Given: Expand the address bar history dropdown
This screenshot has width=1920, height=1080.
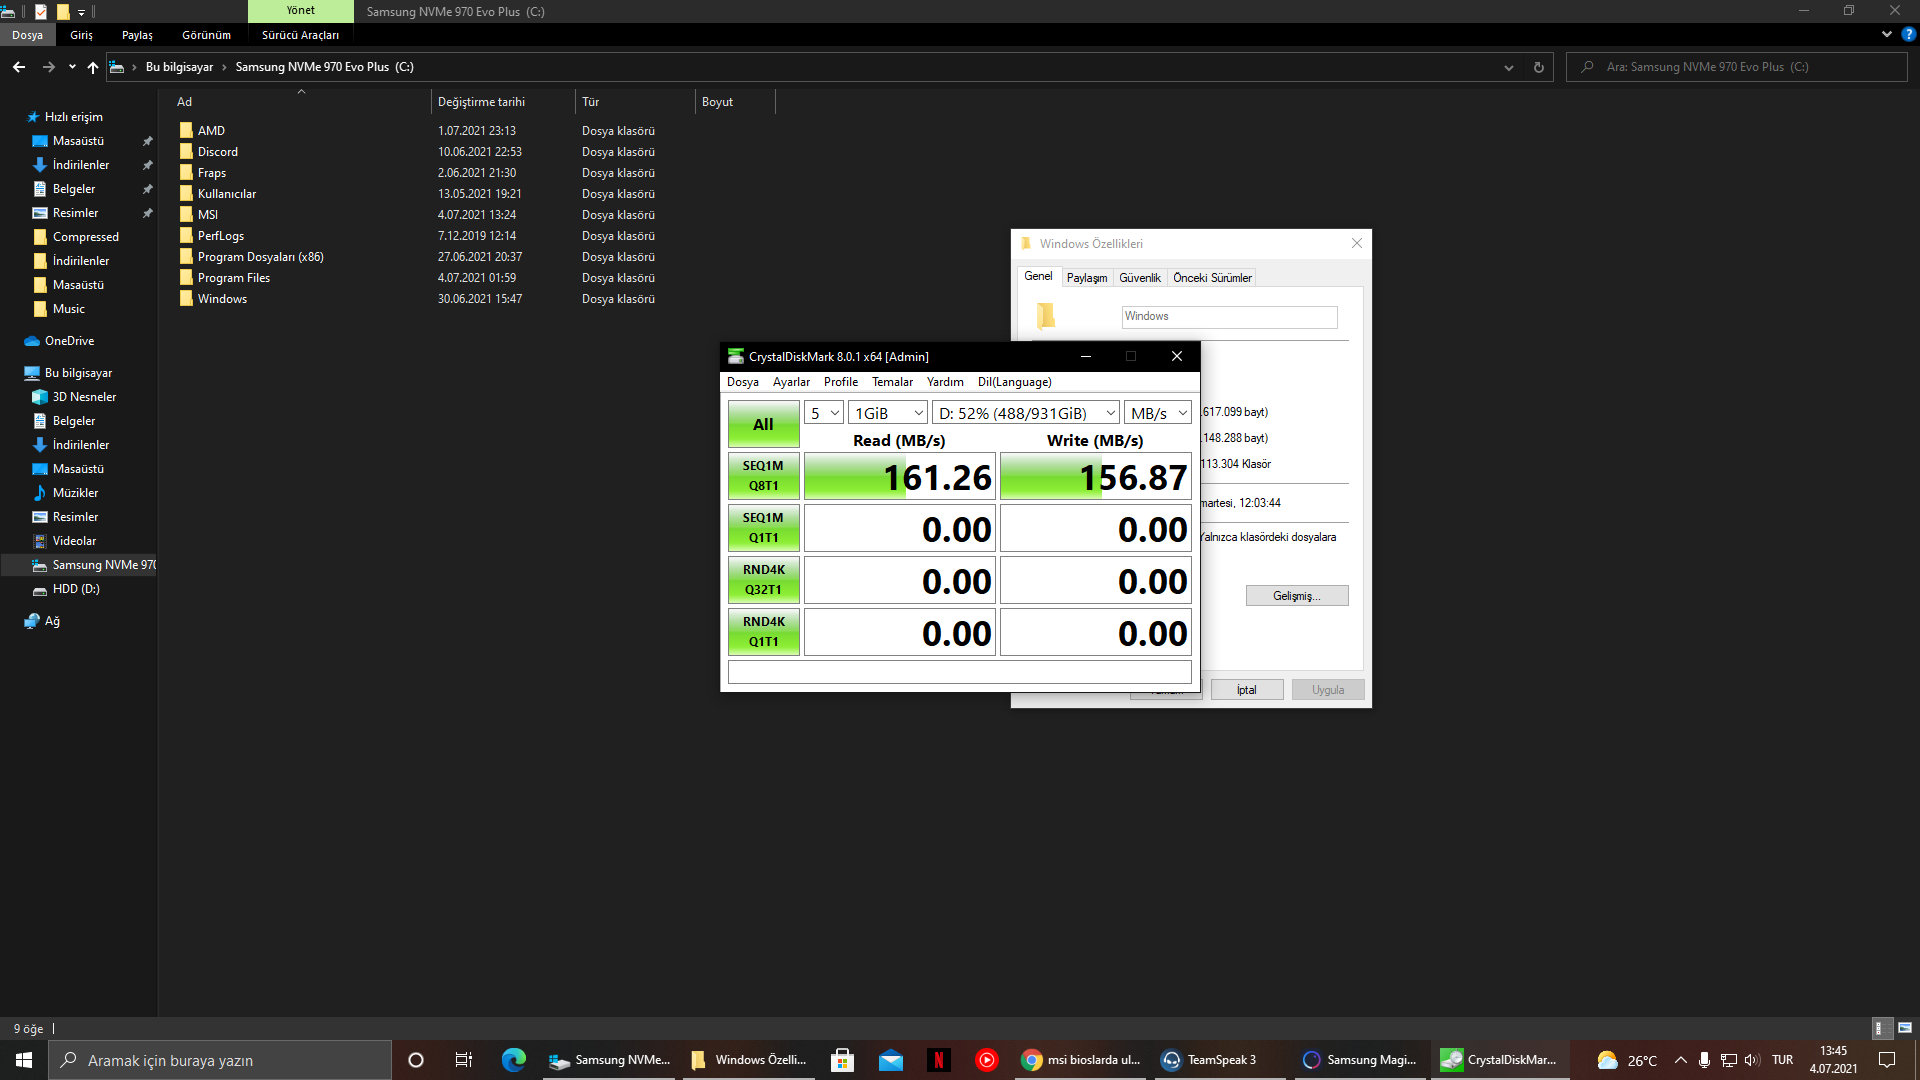Looking at the screenshot, I should pos(1508,67).
